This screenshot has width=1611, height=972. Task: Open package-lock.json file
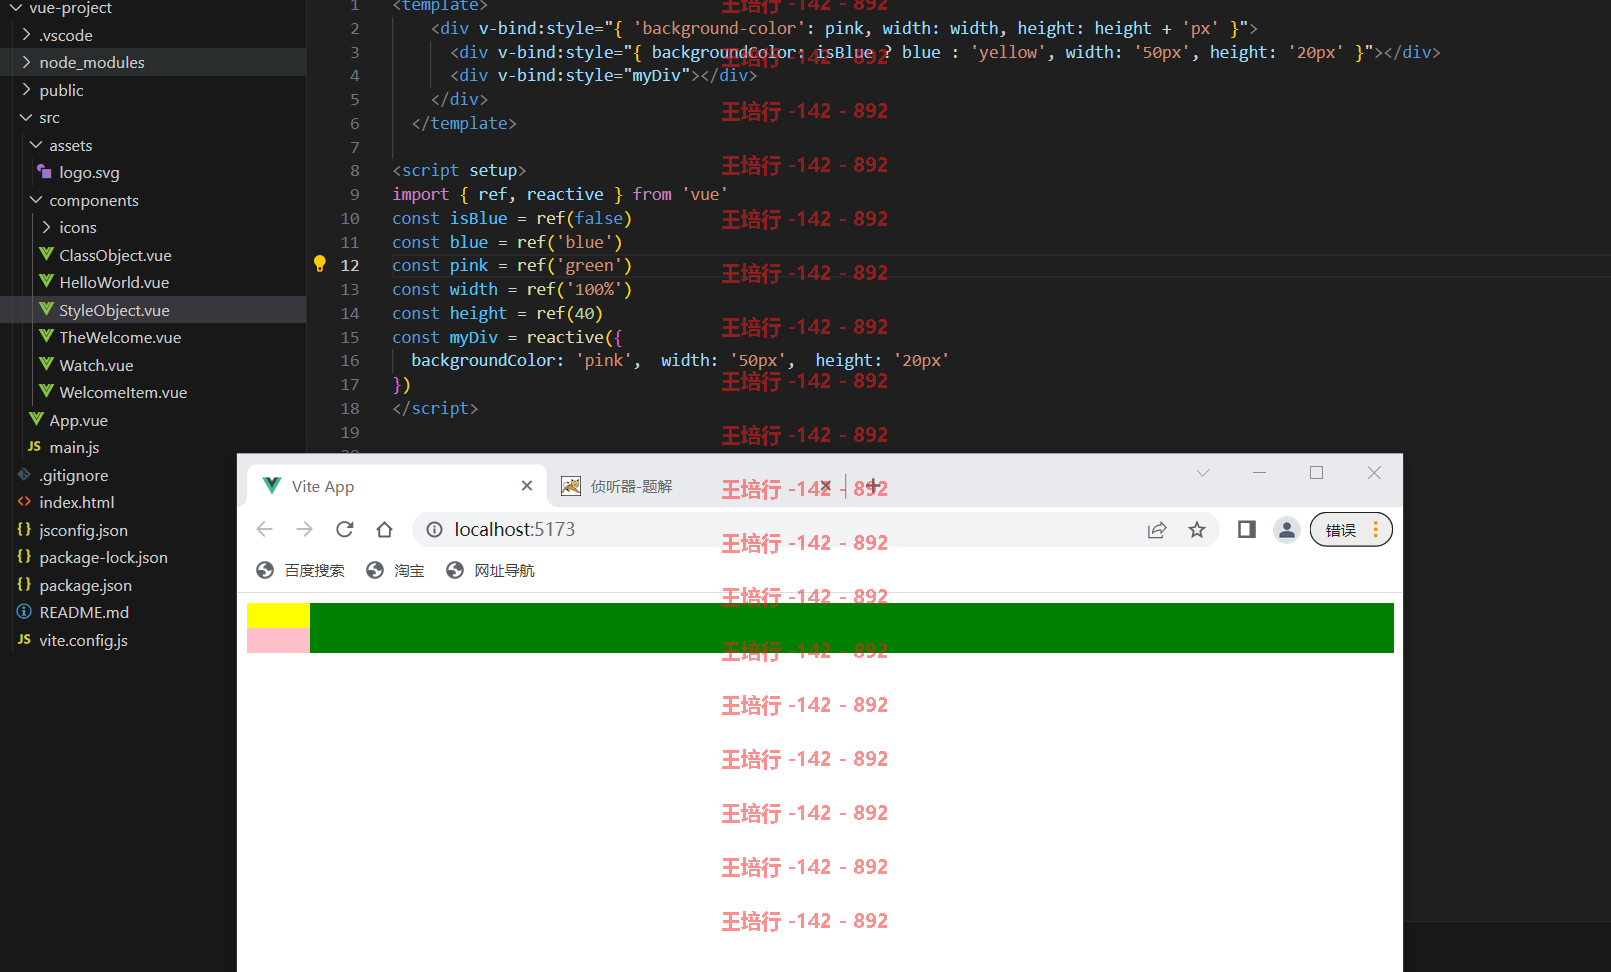pos(103,557)
